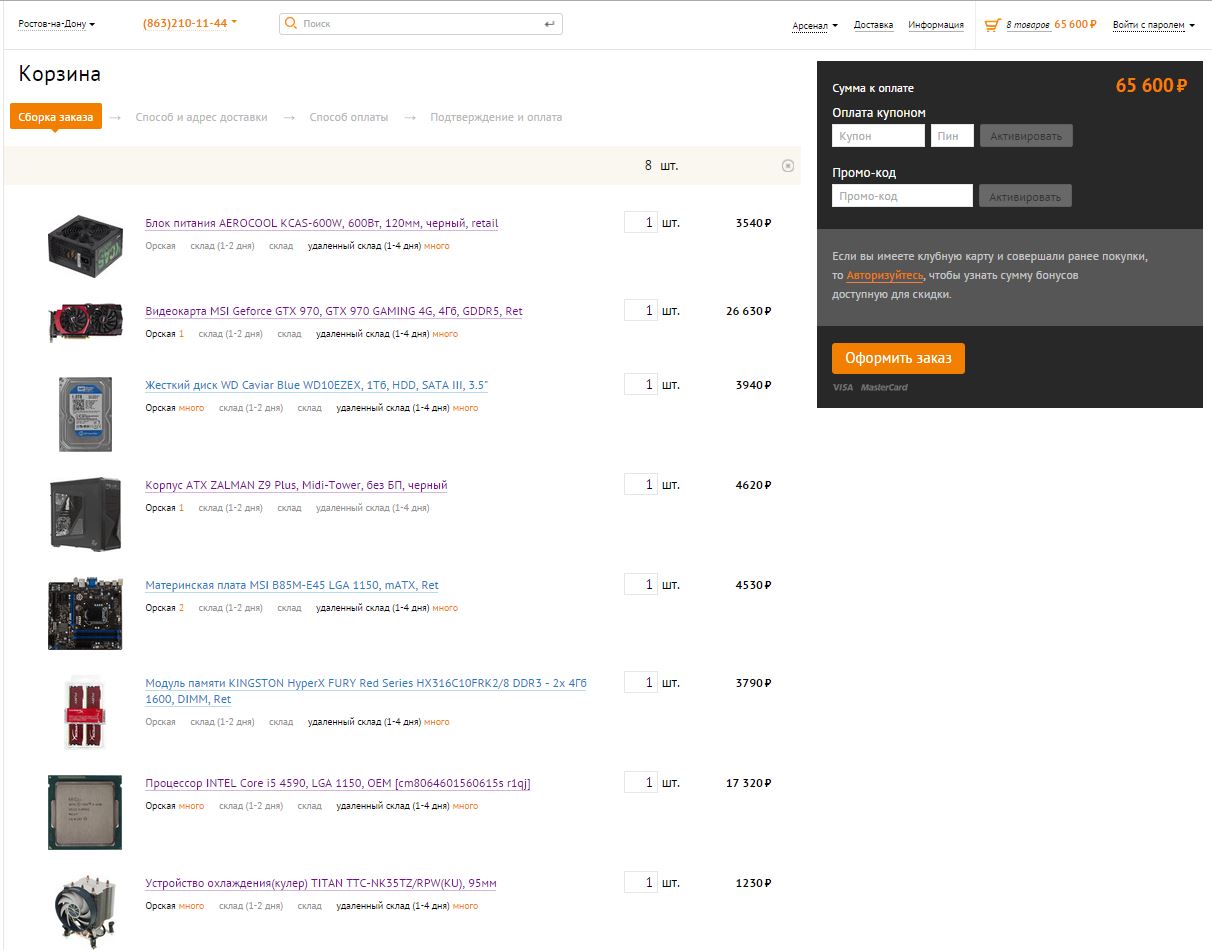Click the Купон input field

point(878,136)
